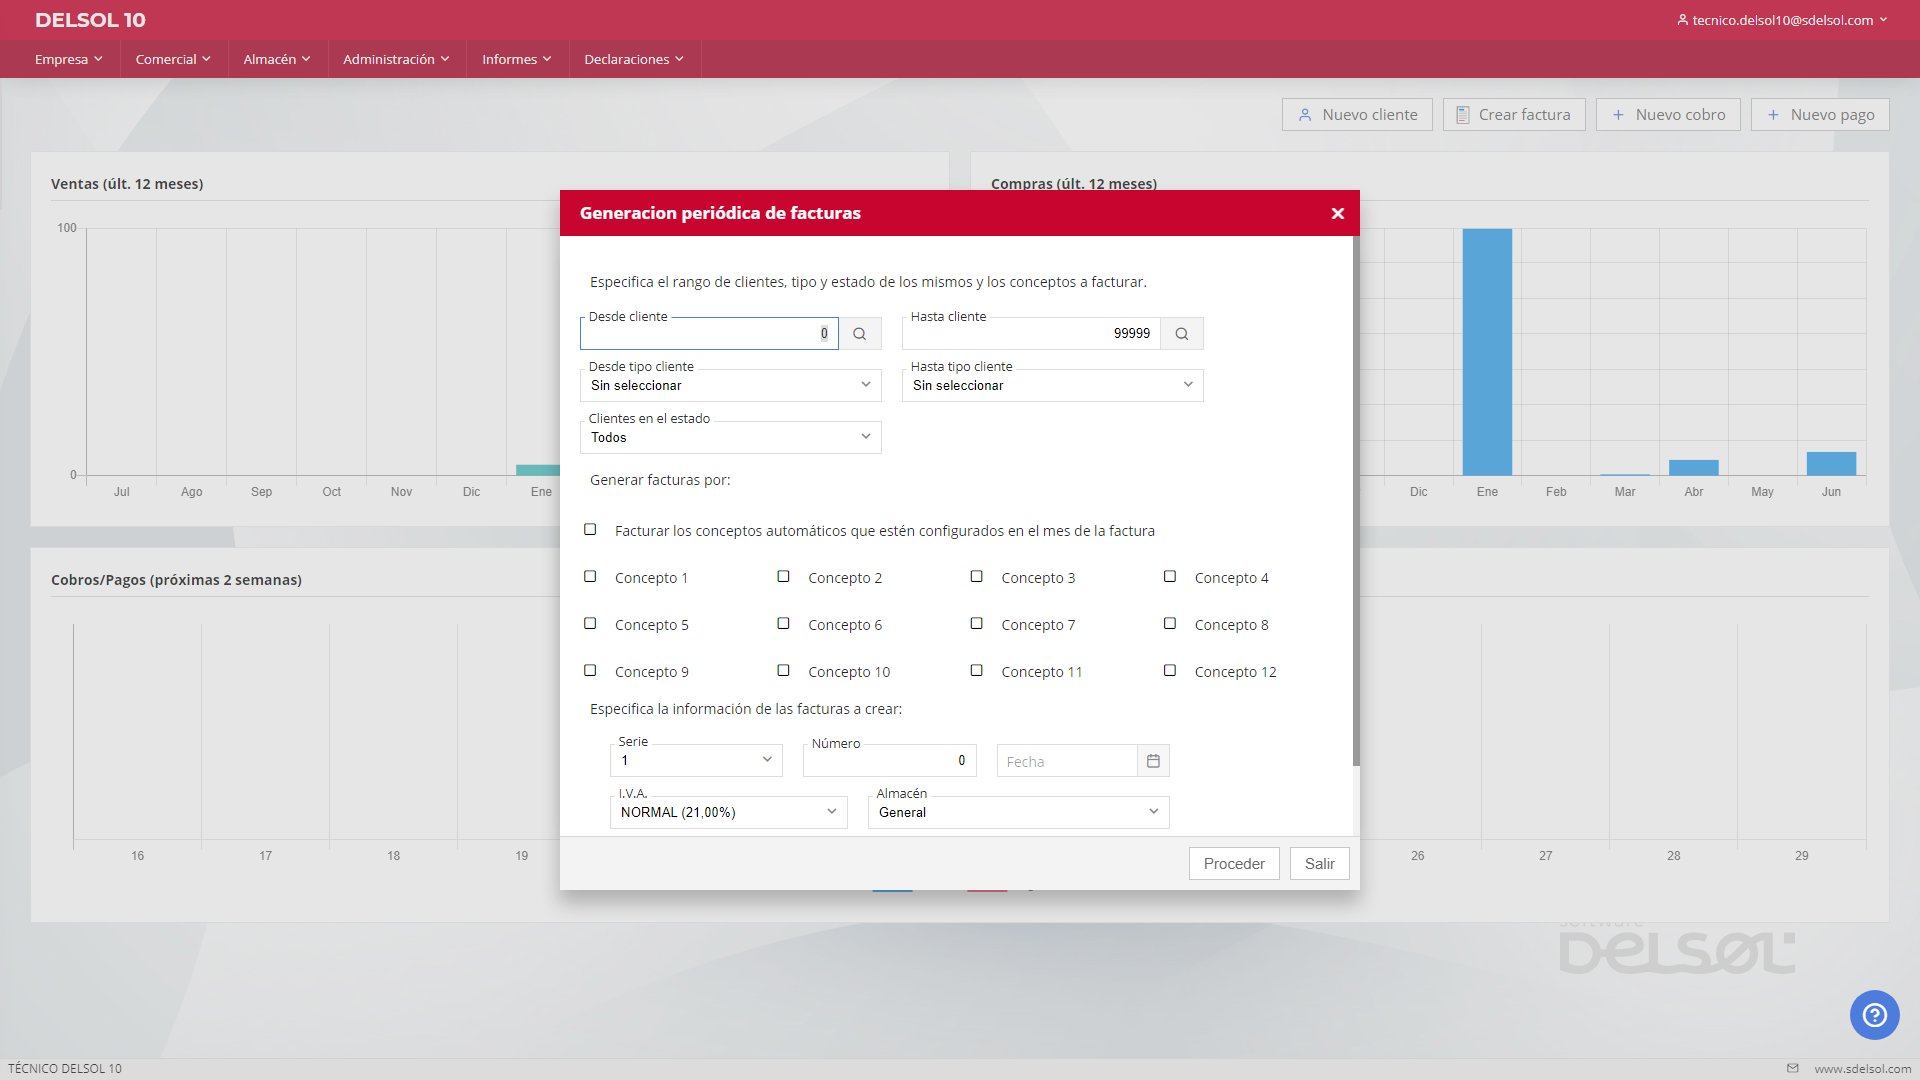
Task: Click the blue help question mark icon
Action: pyautogui.click(x=1874, y=1015)
